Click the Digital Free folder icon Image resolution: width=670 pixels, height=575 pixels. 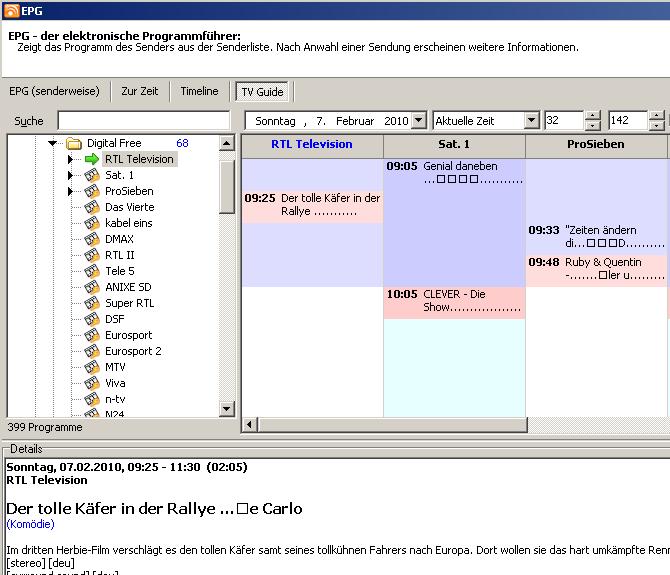pyautogui.click(x=74, y=143)
